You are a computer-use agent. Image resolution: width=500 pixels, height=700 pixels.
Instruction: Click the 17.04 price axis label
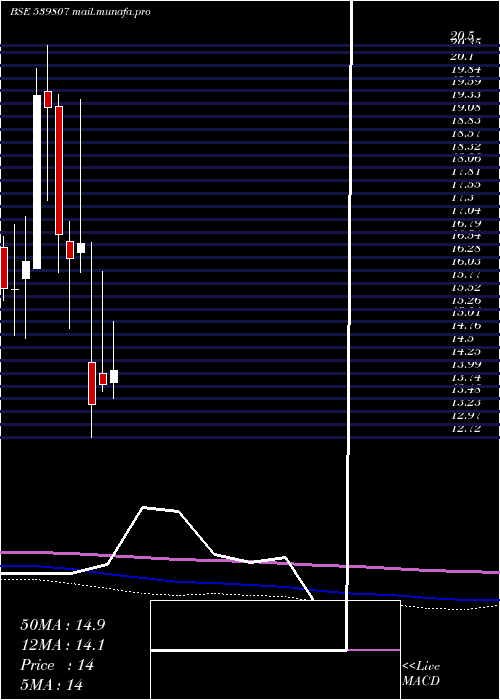coord(466,210)
